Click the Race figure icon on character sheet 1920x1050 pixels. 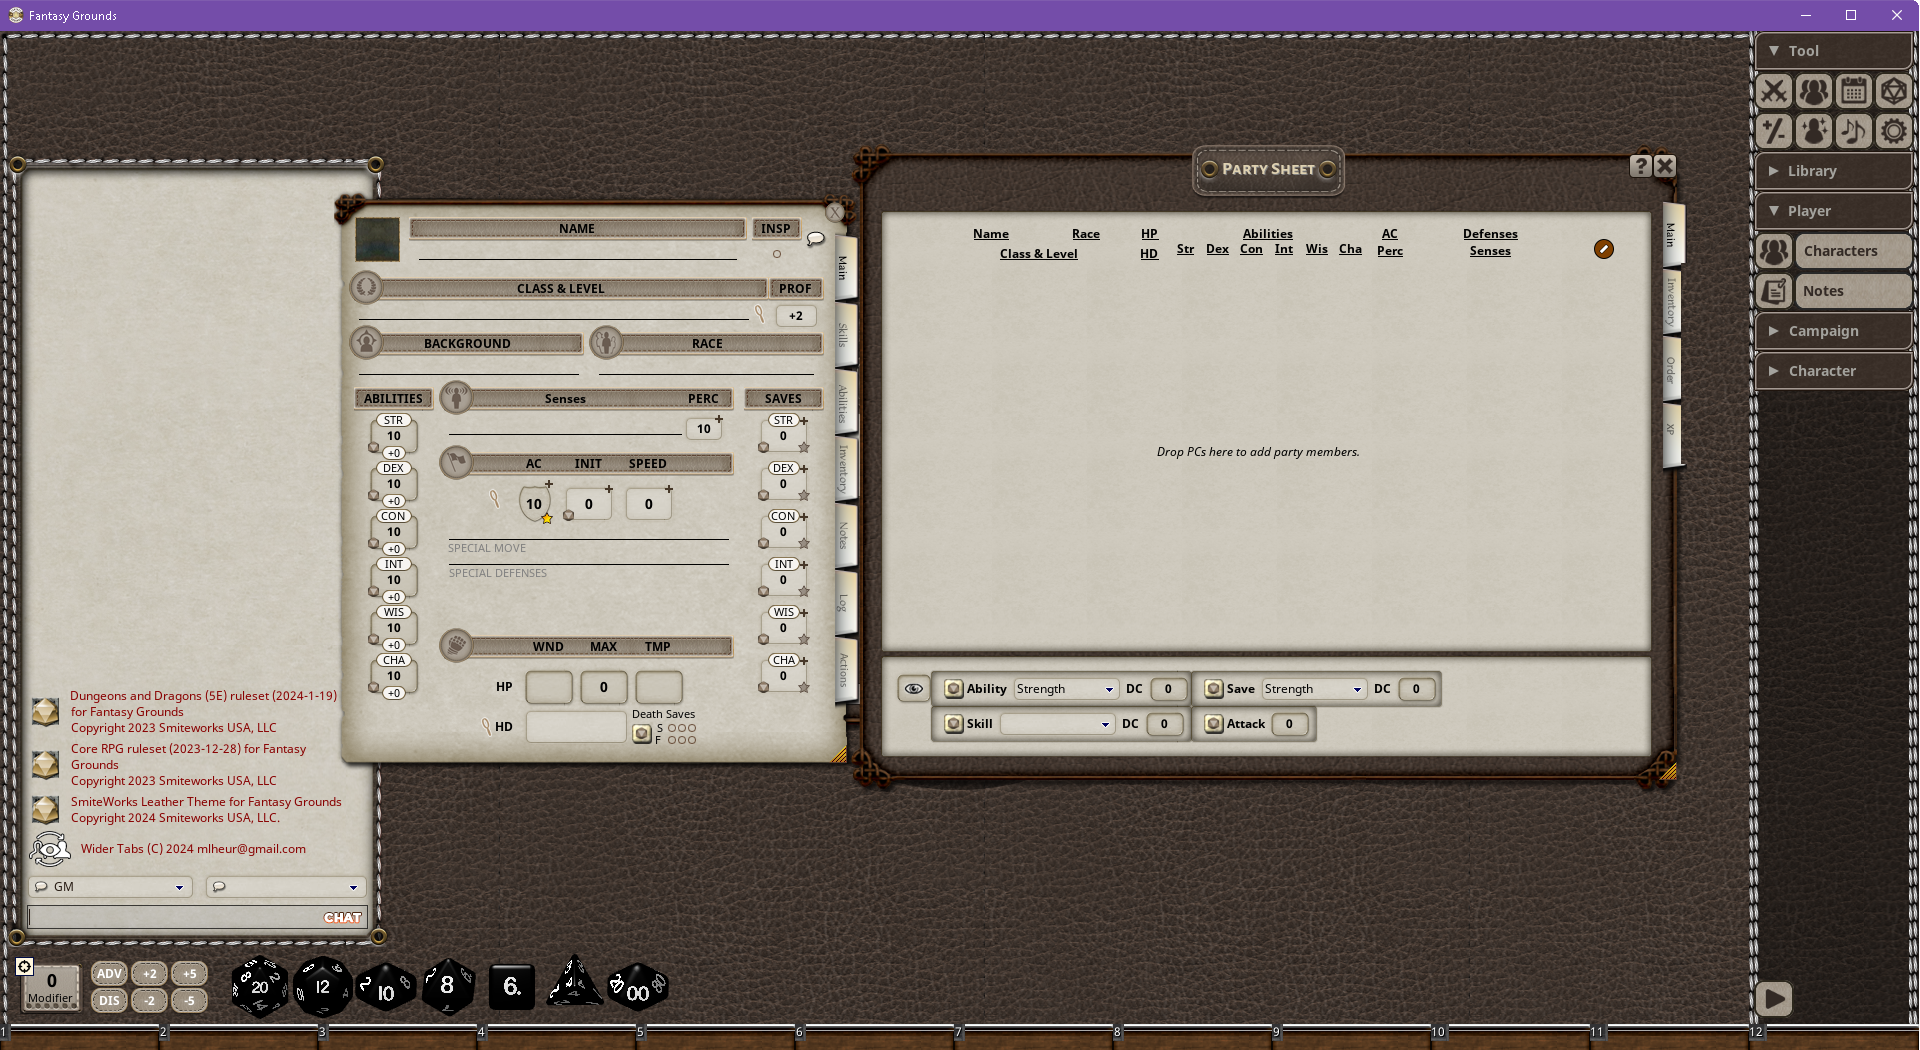point(606,343)
